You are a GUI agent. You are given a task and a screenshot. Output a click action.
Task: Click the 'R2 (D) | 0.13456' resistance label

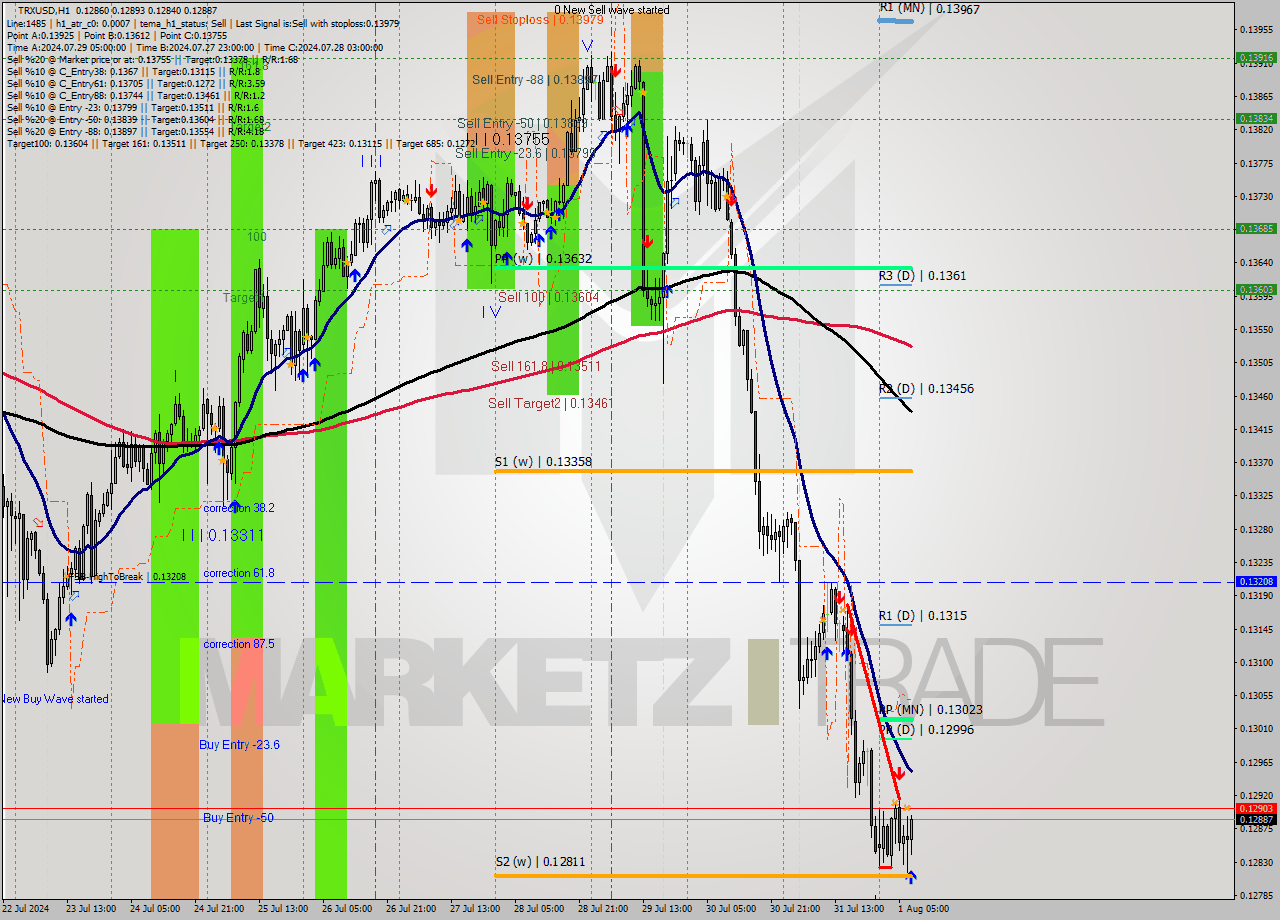(x=926, y=388)
